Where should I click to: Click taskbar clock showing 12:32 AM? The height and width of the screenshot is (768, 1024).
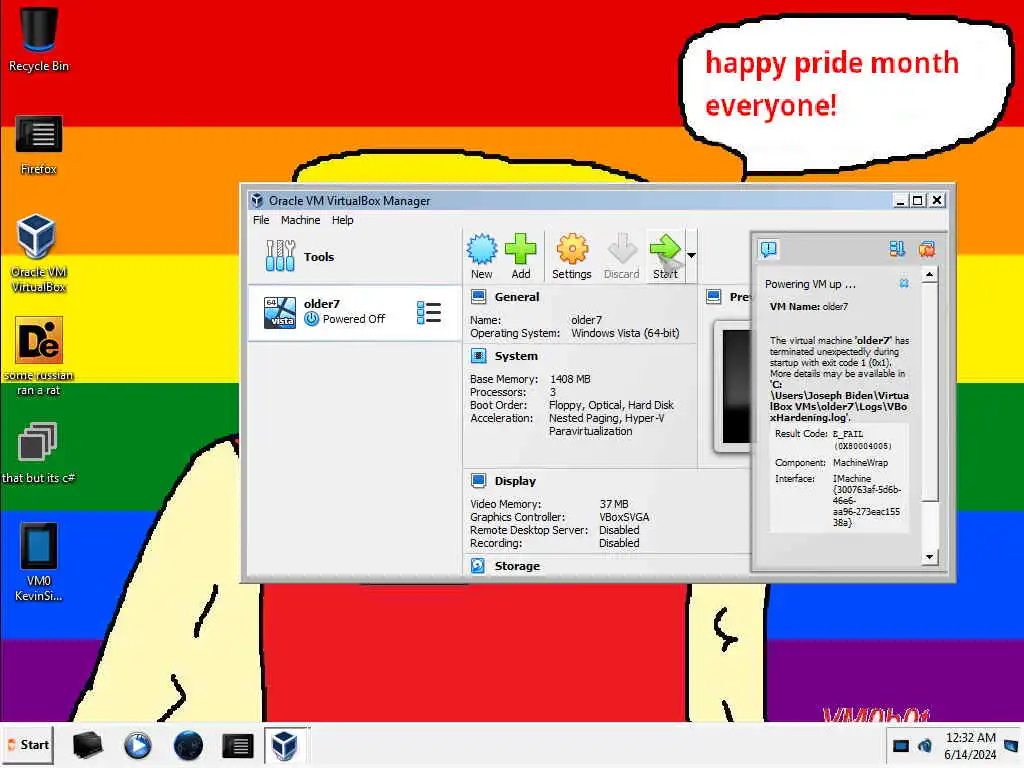(x=970, y=746)
